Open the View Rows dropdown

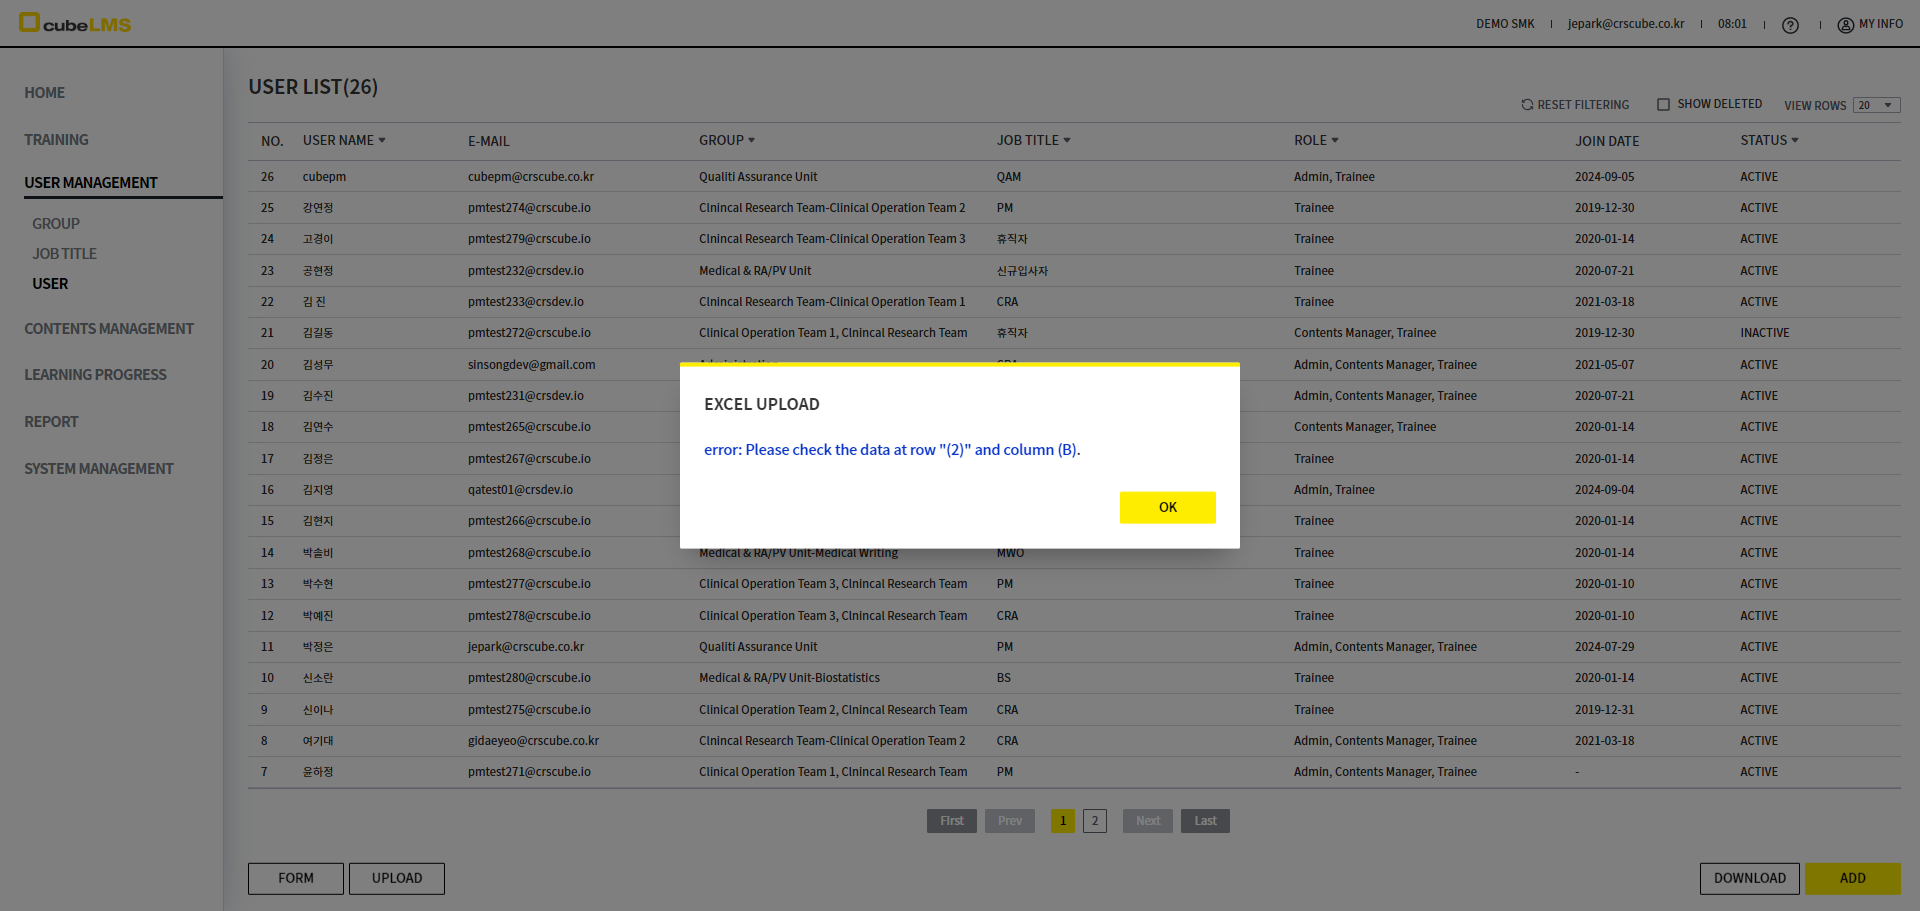pos(1875,106)
